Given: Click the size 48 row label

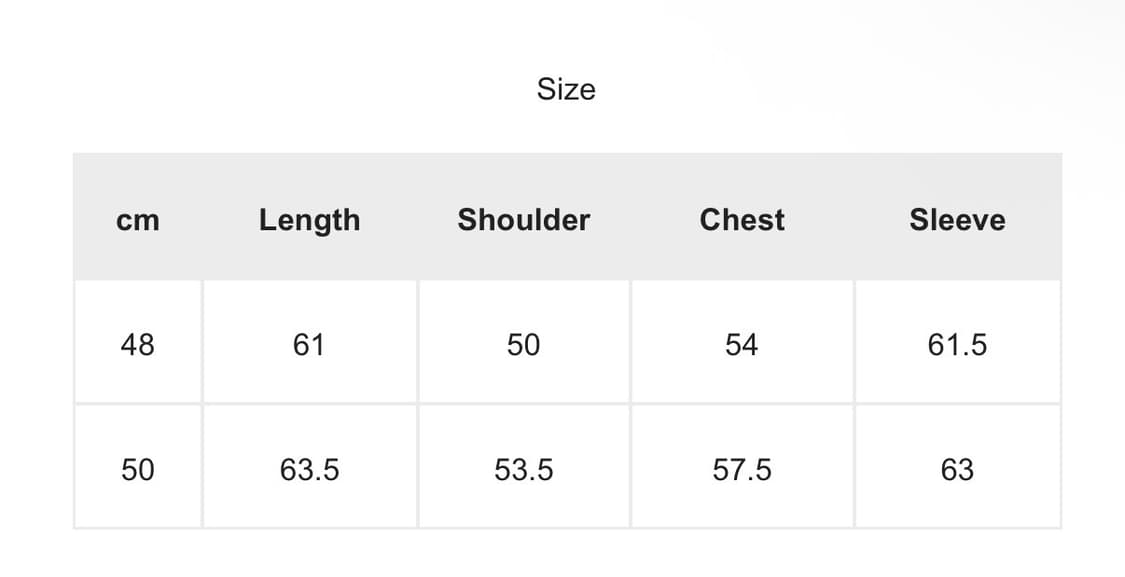Looking at the screenshot, I should [138, 345].
